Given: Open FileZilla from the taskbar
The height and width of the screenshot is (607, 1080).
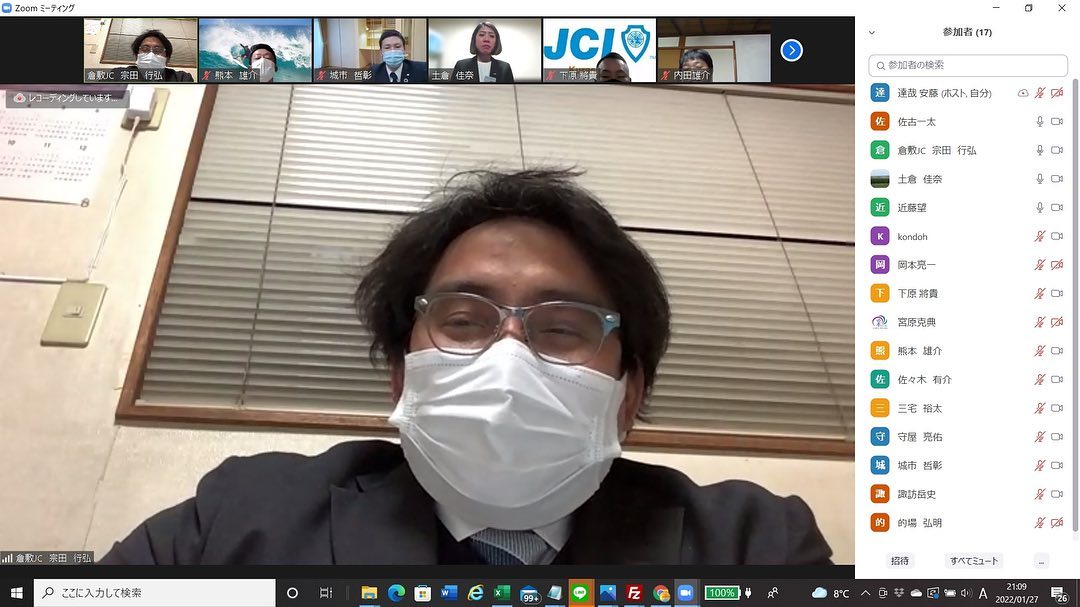Looking at the screenshot, I should coord(633,593).
